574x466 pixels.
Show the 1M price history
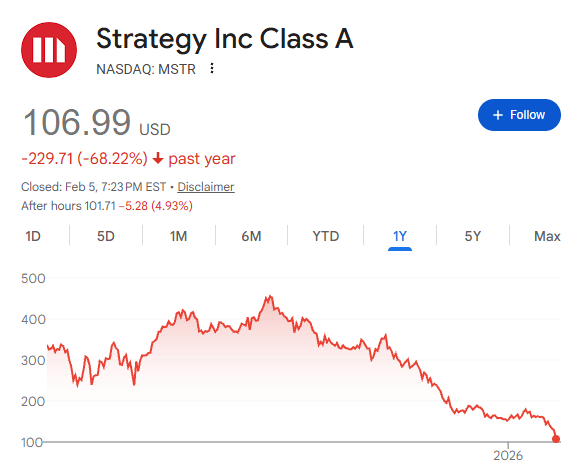tap(178, 236)
